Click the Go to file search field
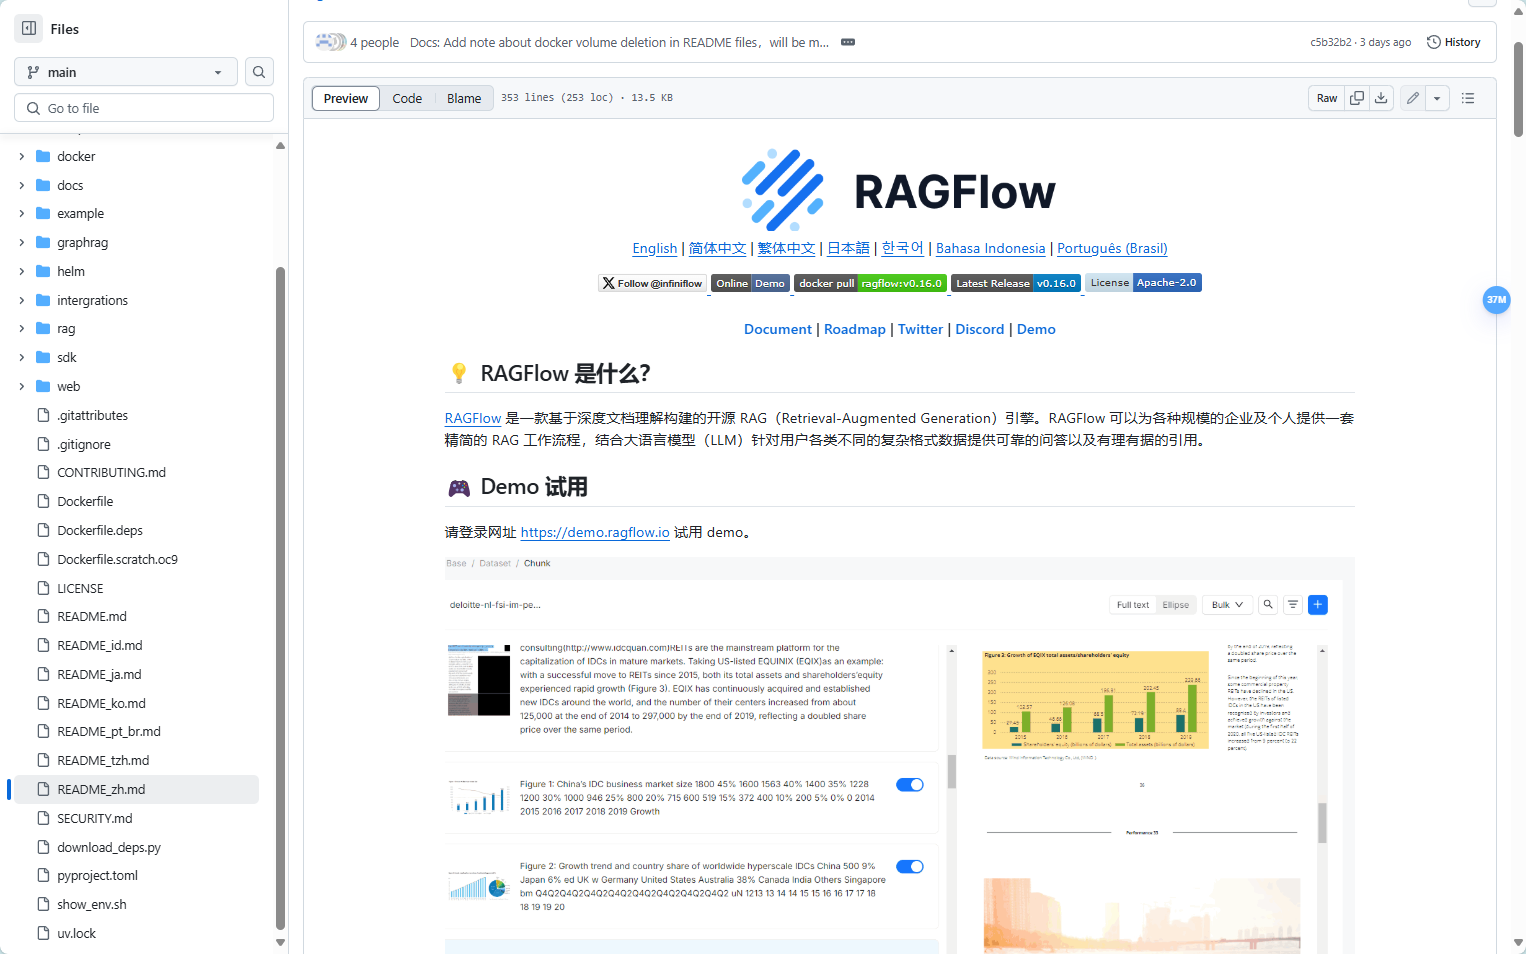This screenshot has width=1526, height=954. pos(144,108)
